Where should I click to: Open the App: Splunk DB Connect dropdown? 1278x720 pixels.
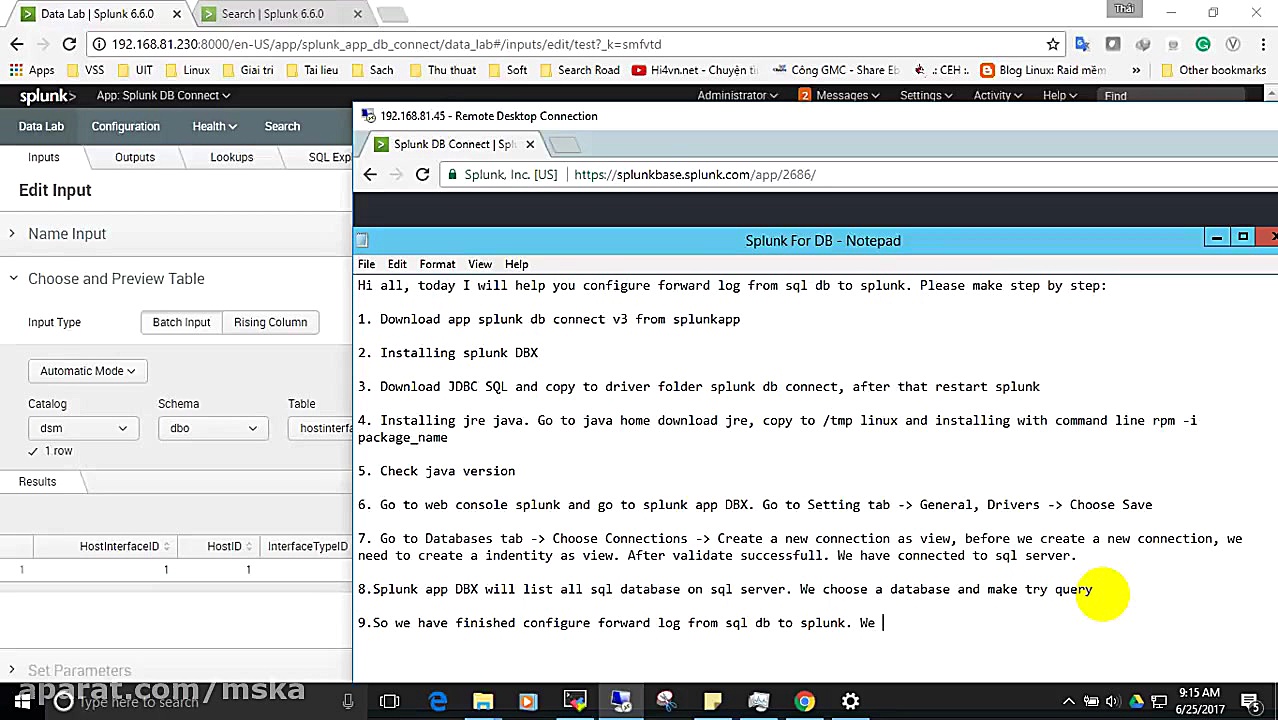click(163, 95)
